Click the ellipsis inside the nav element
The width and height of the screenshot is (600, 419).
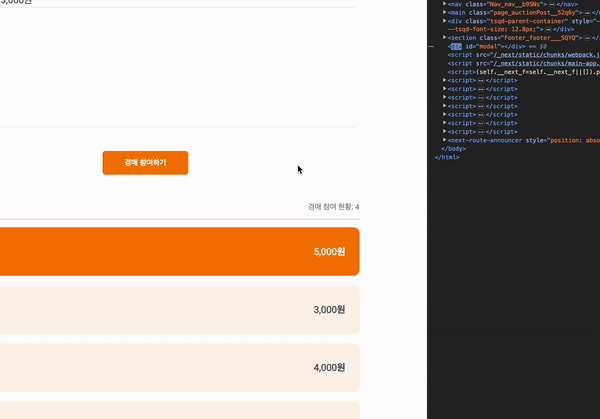click(x=552, y=4)
